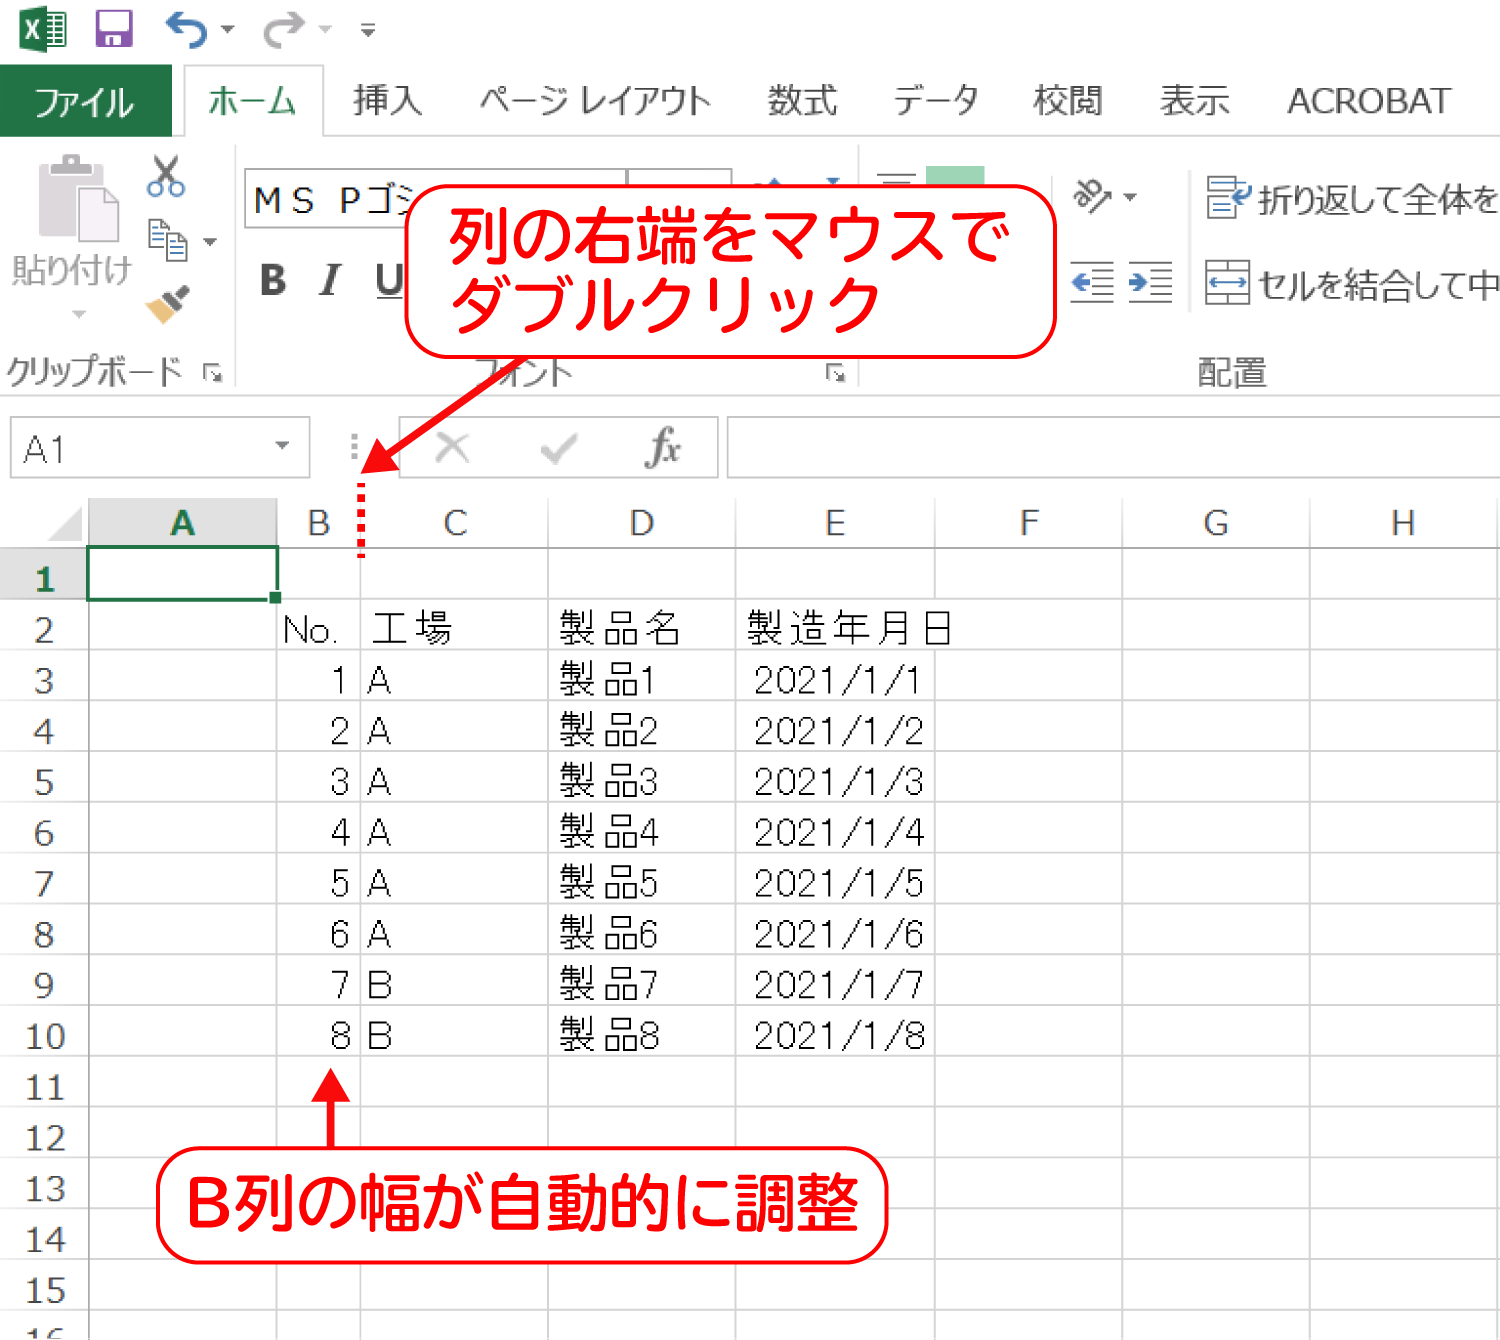Click the text orientation icon
Screen dimensions: 1500x1340
point(1091,196)
